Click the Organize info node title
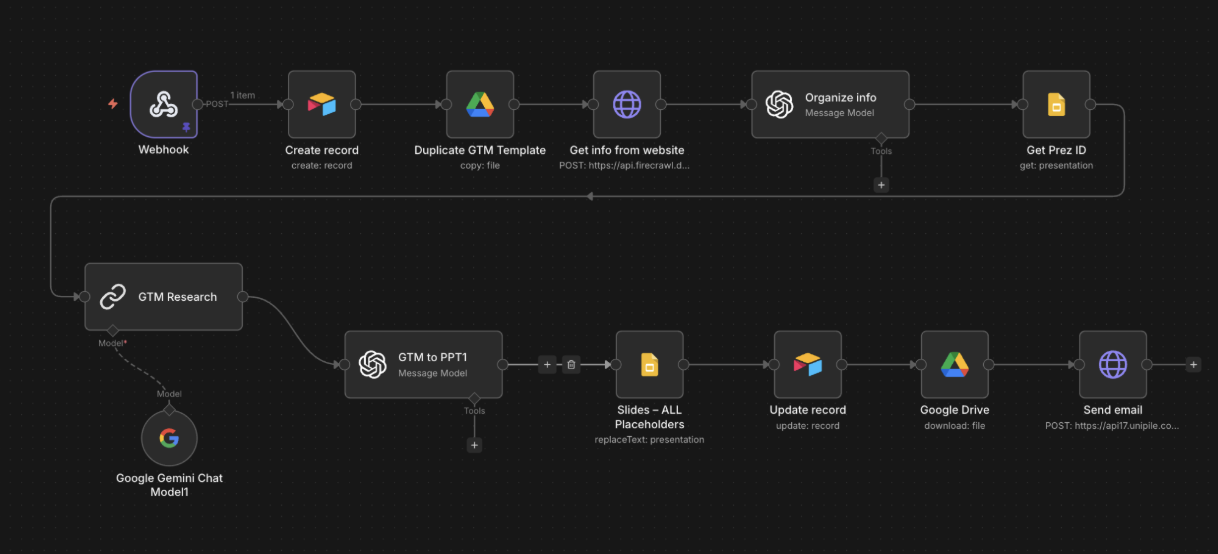This screenshot has height=554, width=1218. pyautogui.click(x=840, y=97)
